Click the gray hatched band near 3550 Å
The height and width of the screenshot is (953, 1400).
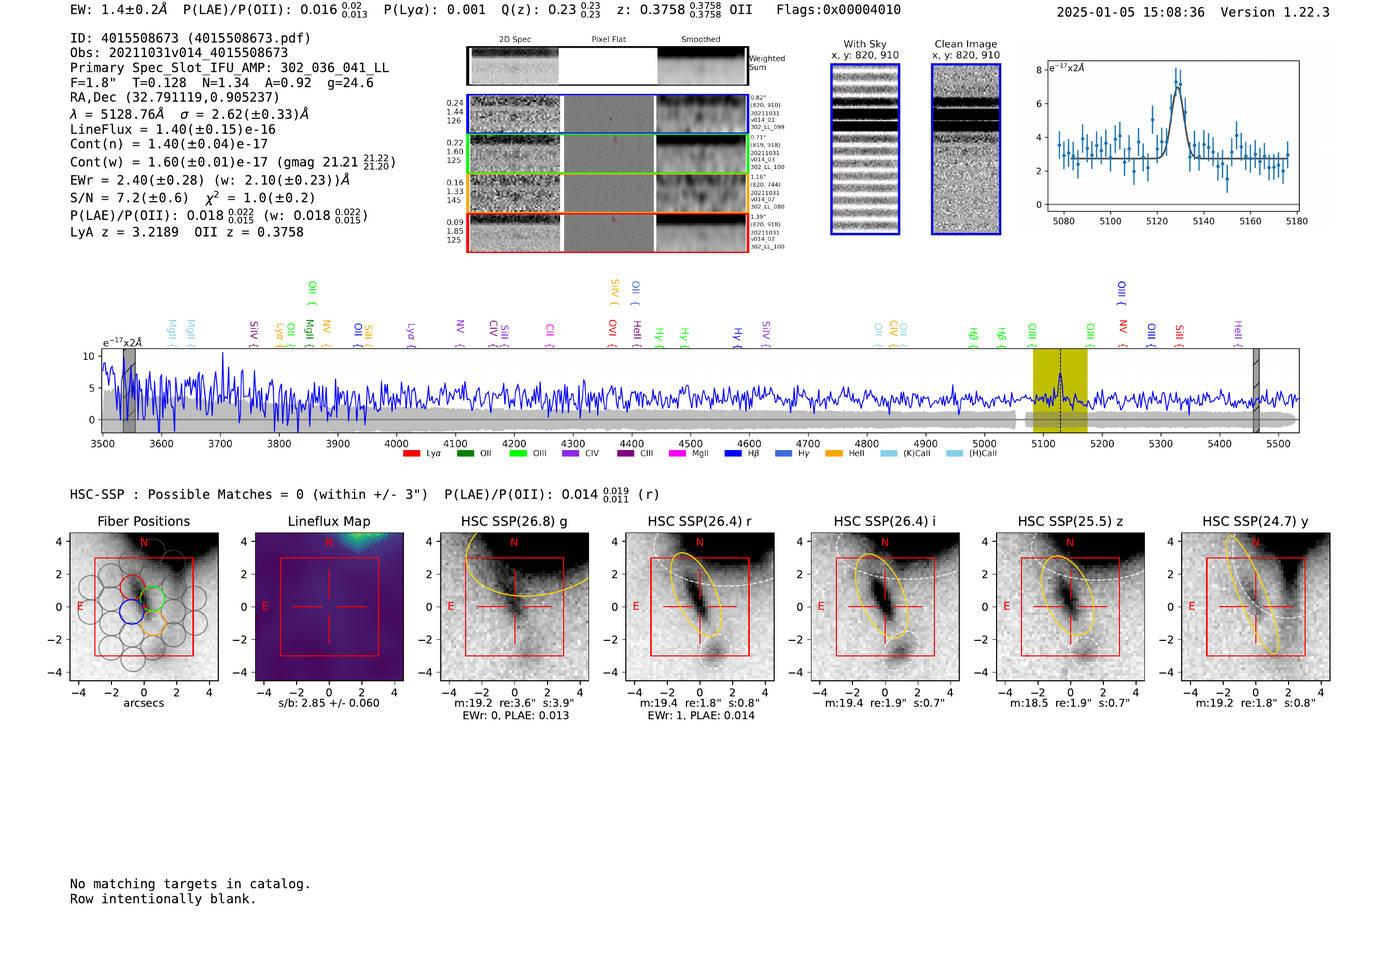tap(129, 391)
